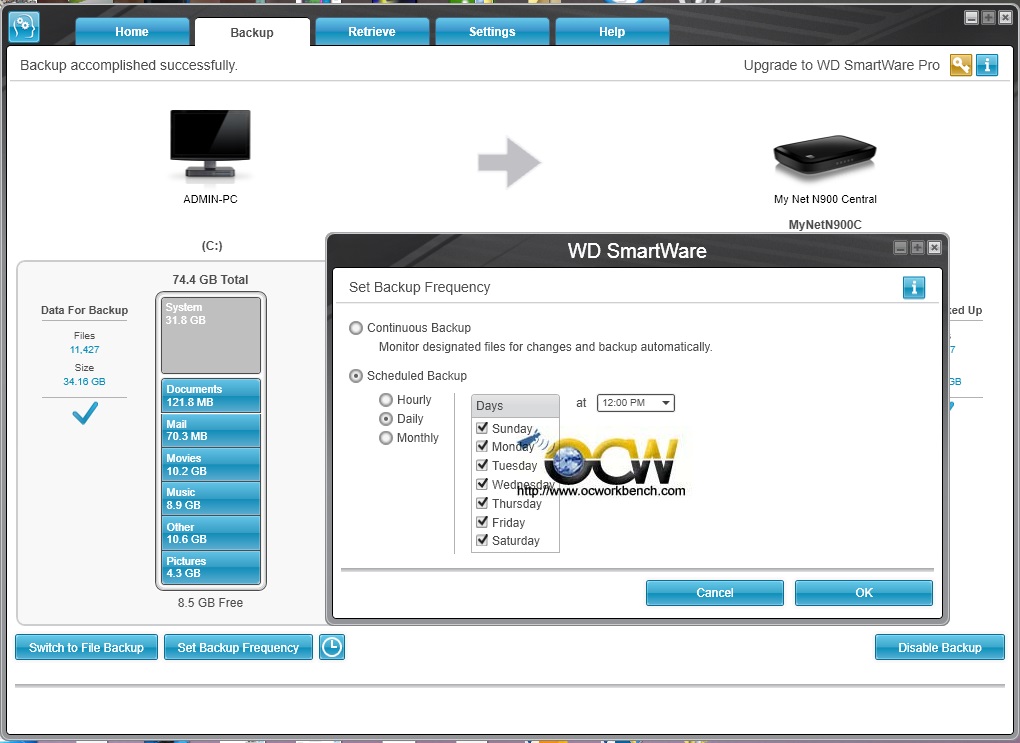Click the Disable Backup button
The image size is (1020, 743).
pos(940,647)
